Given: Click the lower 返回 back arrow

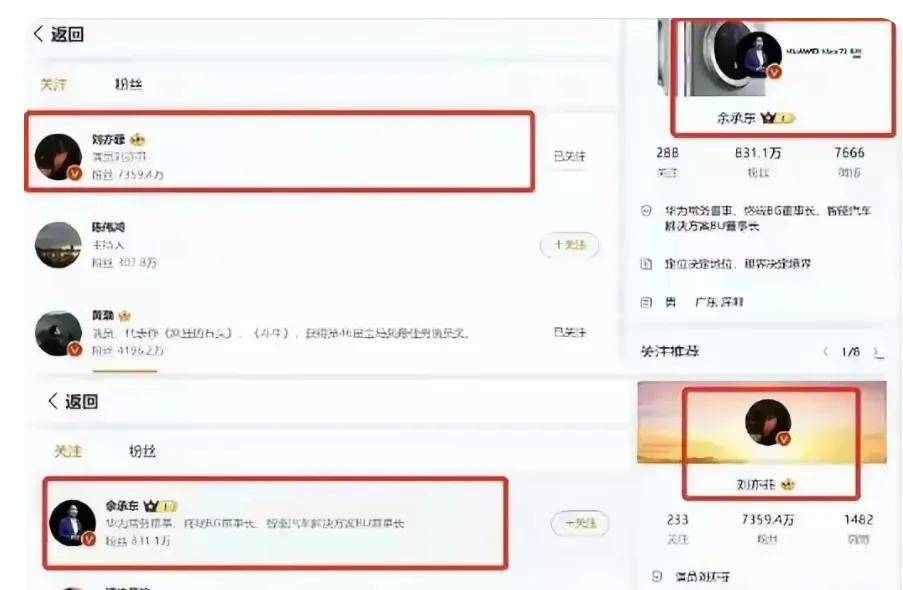Looking at the screenshot, I should [x=53, y=400].
